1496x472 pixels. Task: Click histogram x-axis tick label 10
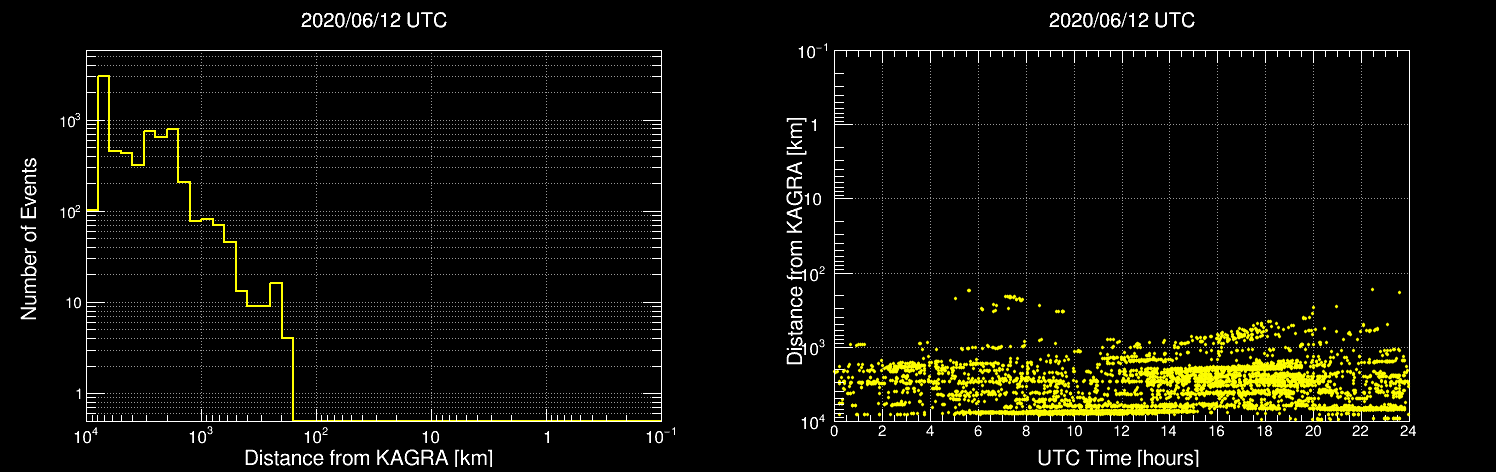[431, 437]
